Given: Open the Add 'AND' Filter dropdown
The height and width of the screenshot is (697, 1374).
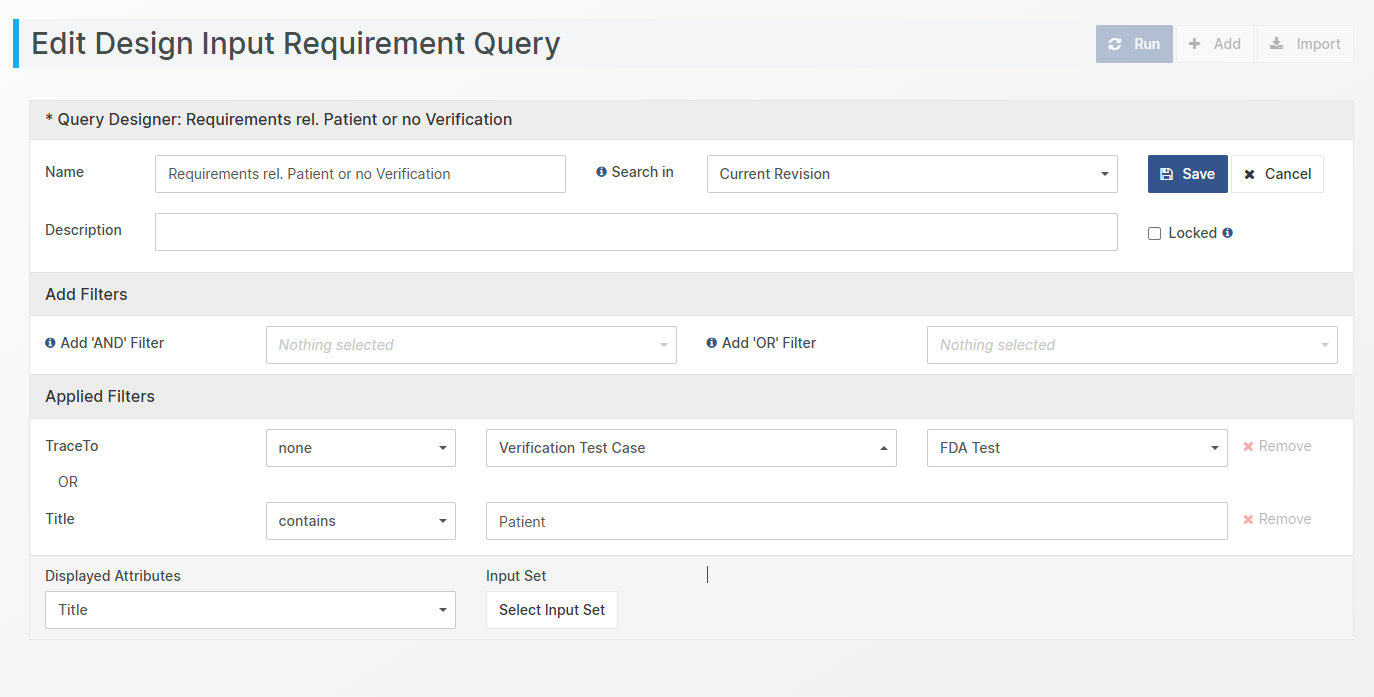Looking at the screenshot, I should pos(471,345).
